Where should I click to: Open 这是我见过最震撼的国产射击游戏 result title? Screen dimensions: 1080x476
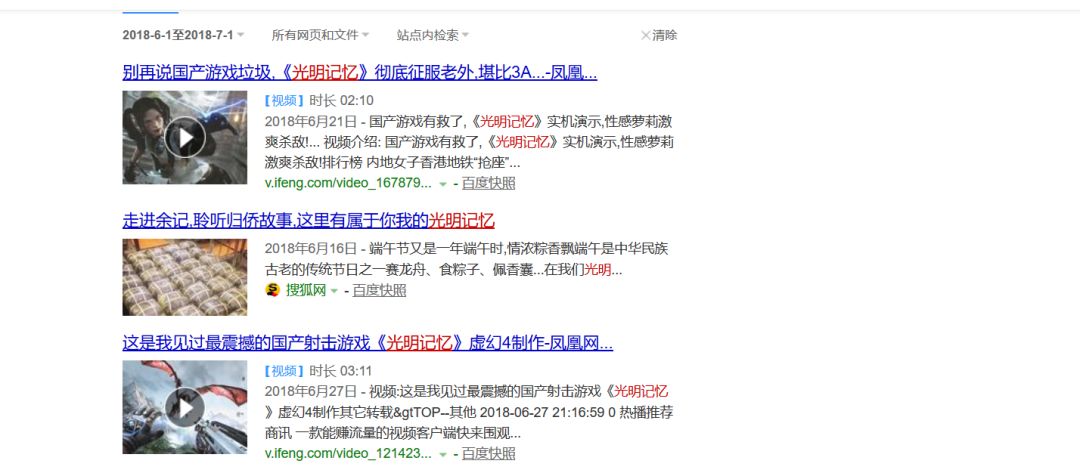pyautogui.click(x=367, y=343)
